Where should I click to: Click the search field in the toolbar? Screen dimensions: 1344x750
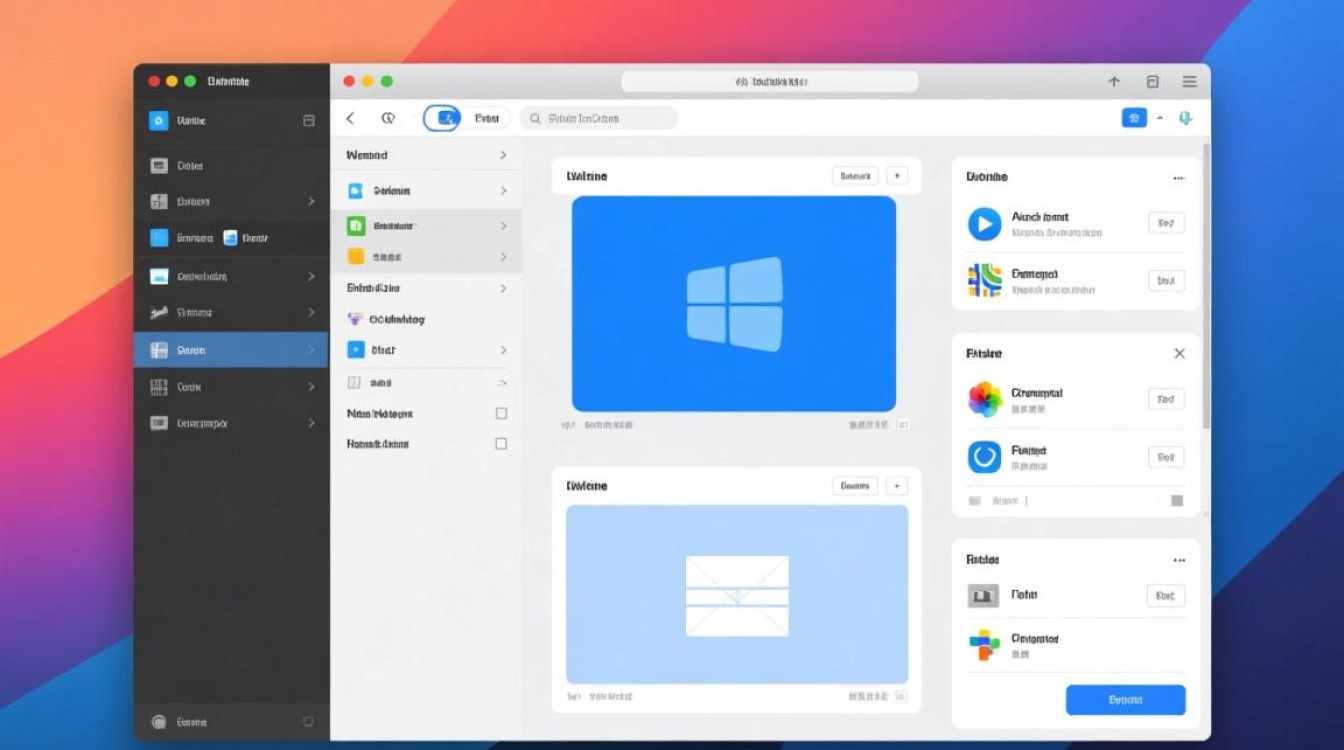(598, 118)
